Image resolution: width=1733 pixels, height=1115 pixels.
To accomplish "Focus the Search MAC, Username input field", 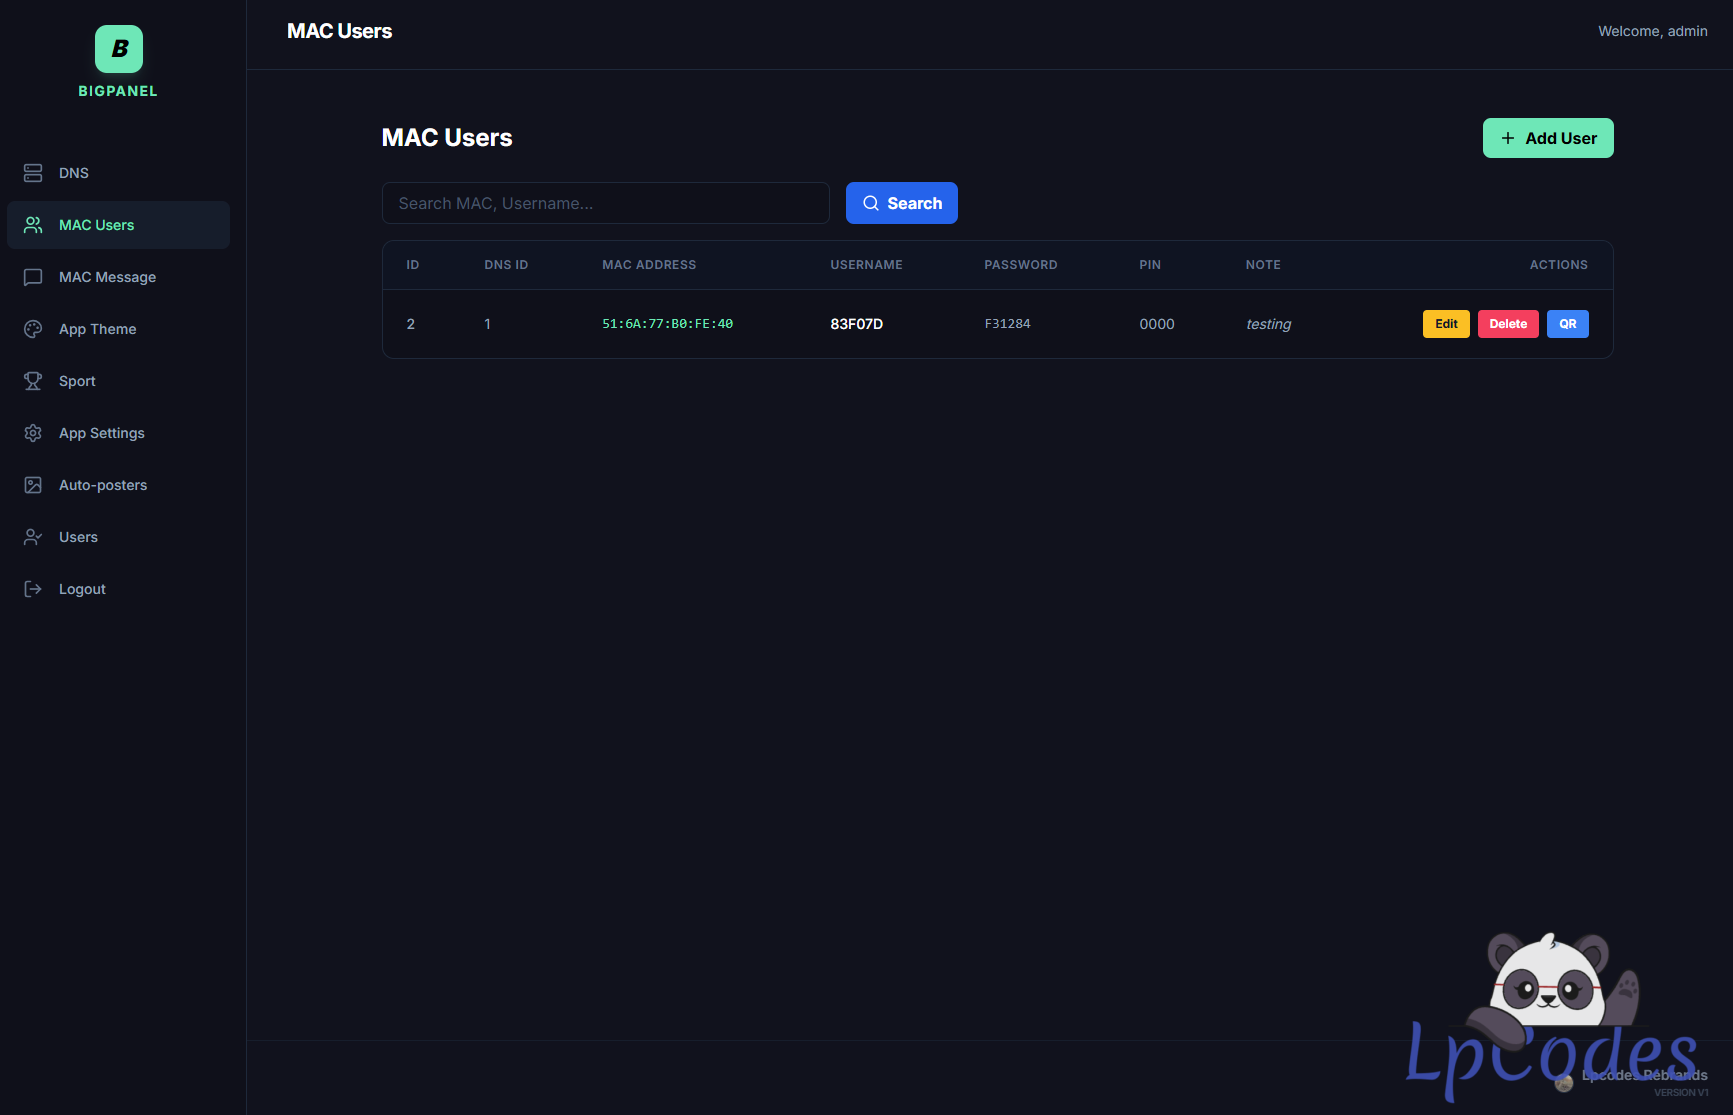I will tap(605, 203).
